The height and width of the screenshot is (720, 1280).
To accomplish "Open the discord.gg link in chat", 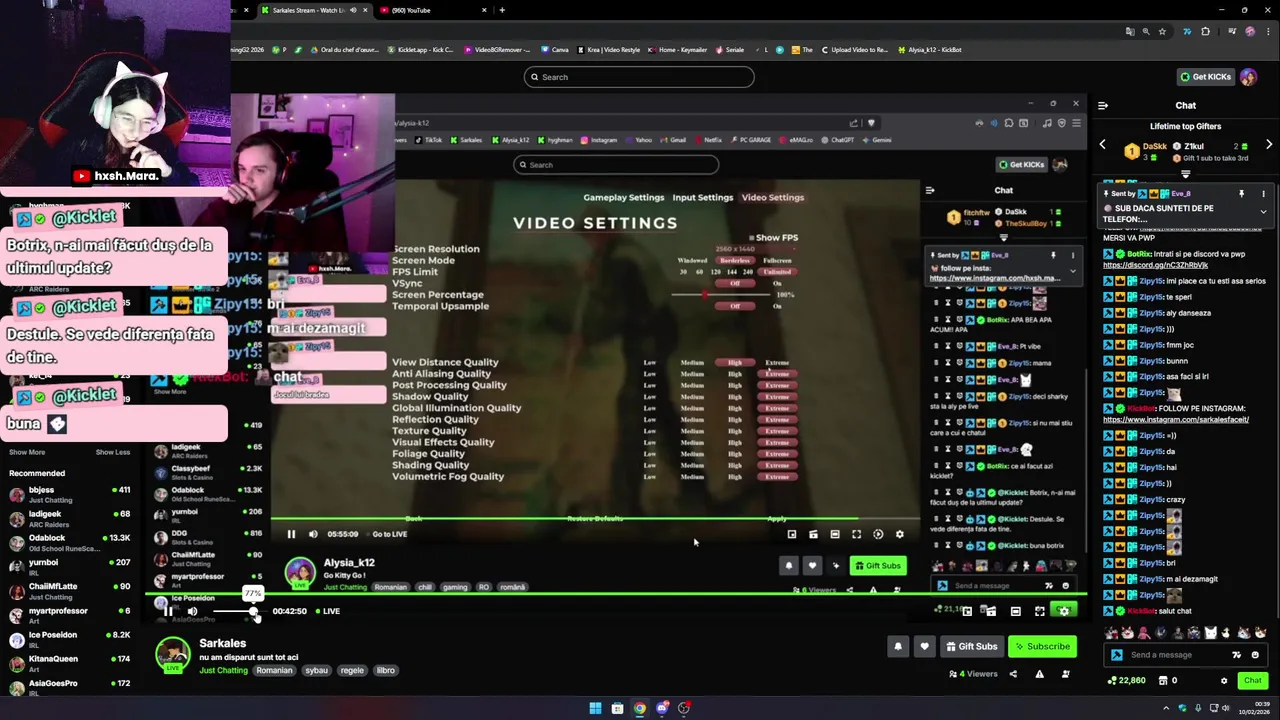I will click(1156, 265).
